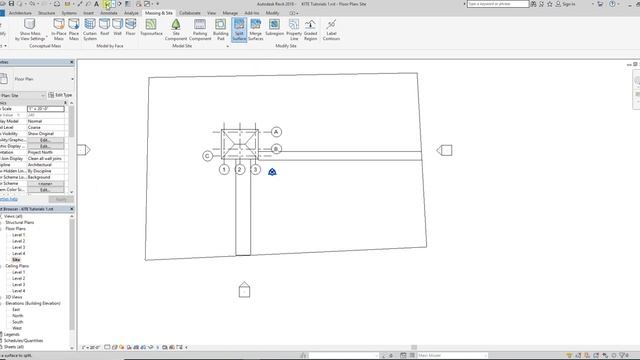Screen dimensions: 640x360
Task: Expand the Model Site panel arrow
Action: click(228, 46)
